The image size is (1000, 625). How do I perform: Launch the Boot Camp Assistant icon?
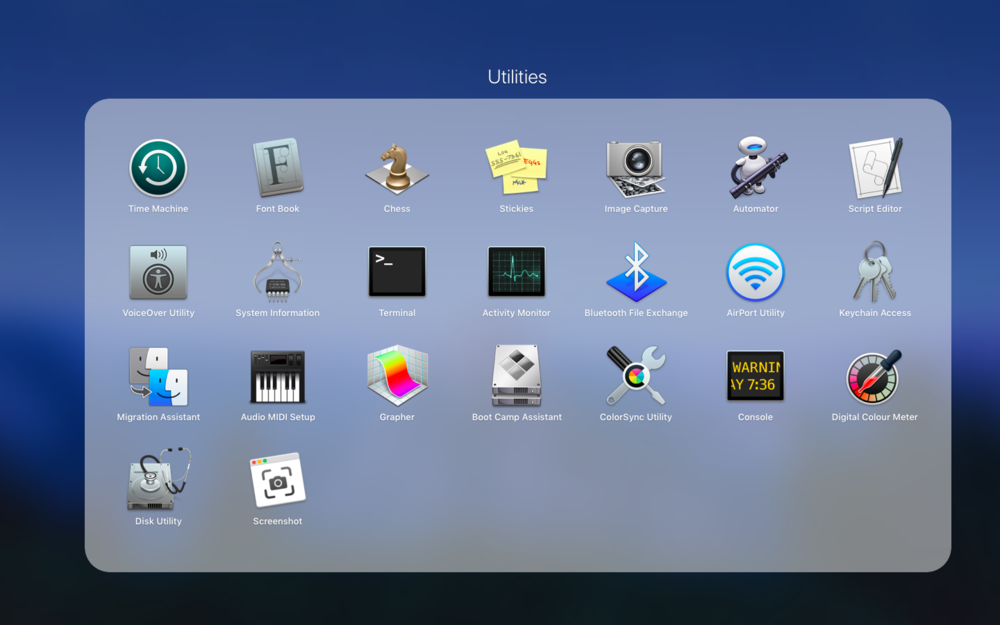coord(517,376)
